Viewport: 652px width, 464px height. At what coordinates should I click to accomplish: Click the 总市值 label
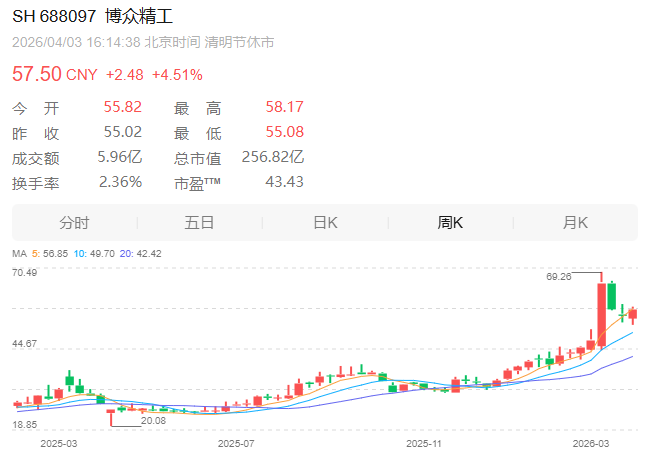(198, 158)
